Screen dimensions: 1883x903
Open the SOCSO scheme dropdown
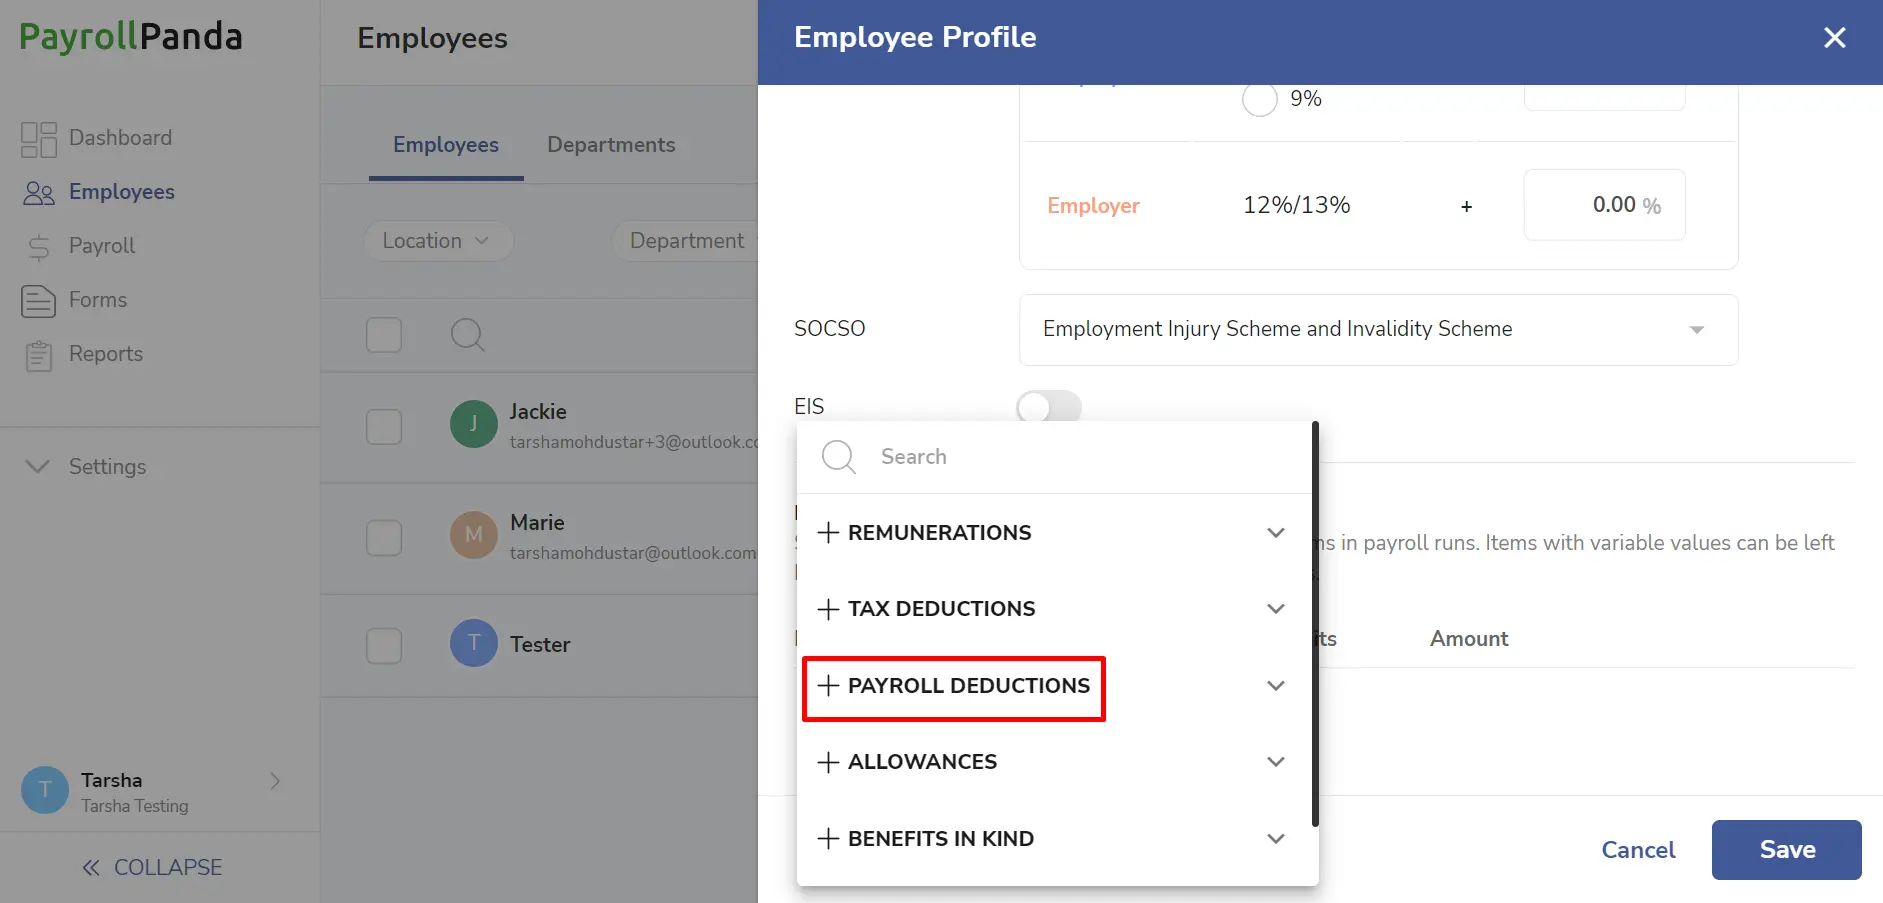point(1378,330)
